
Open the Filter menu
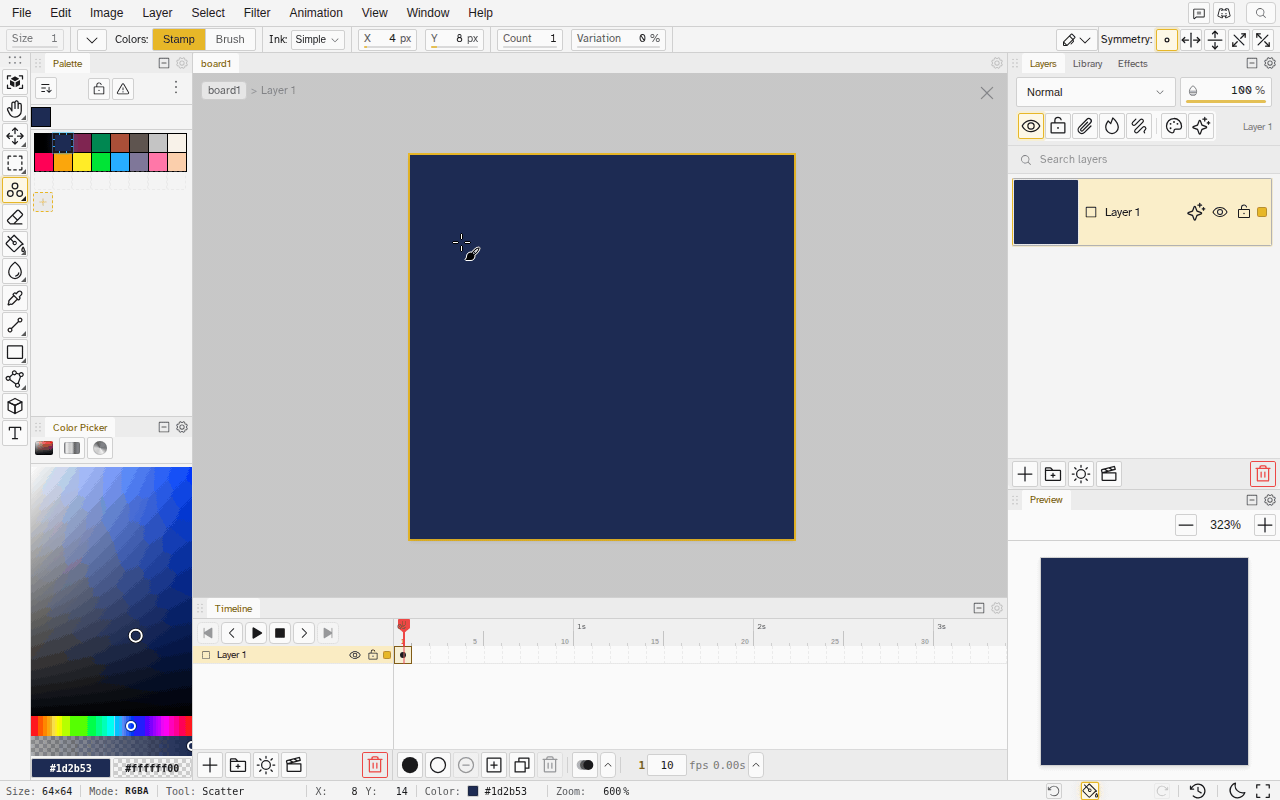[x=257, y=13]
